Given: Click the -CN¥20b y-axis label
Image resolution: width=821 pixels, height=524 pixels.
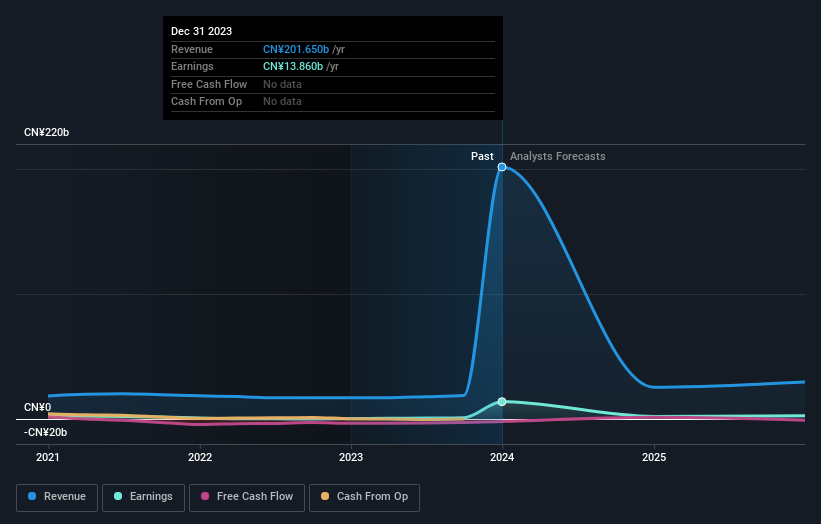Looking at the screenshot, I should [46, 432].
